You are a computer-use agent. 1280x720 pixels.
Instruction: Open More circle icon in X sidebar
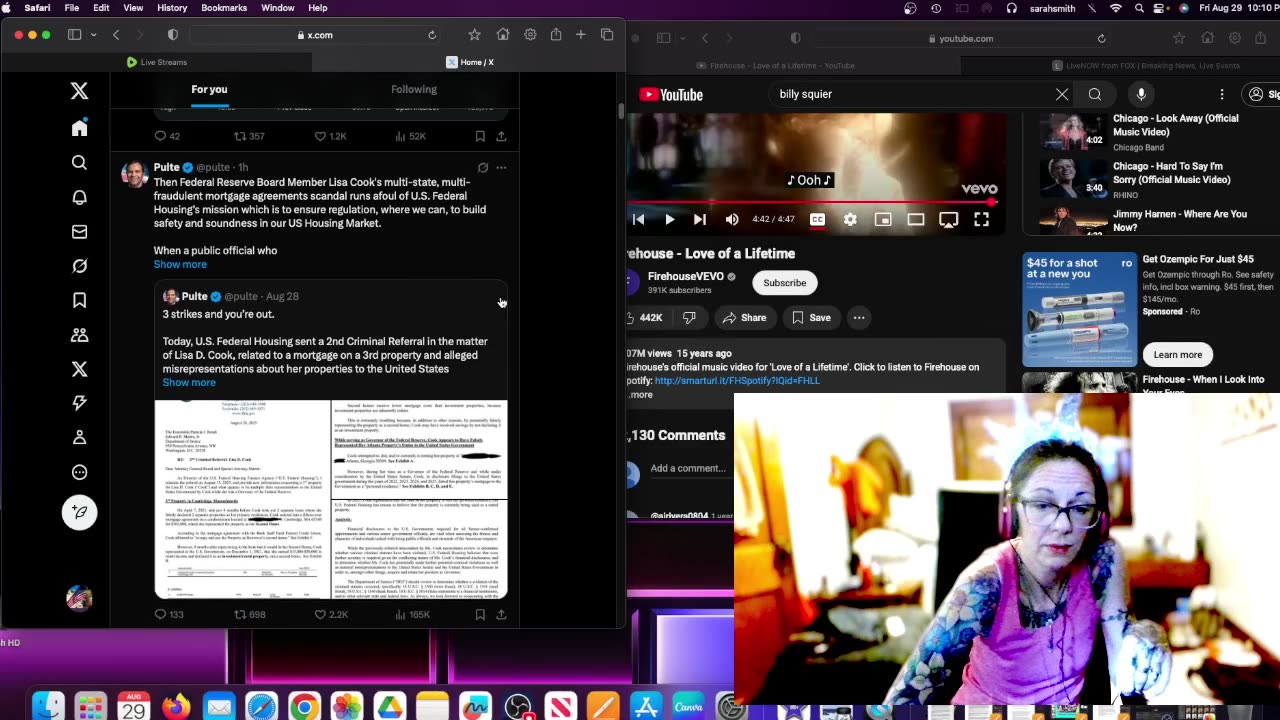(79, 472)
